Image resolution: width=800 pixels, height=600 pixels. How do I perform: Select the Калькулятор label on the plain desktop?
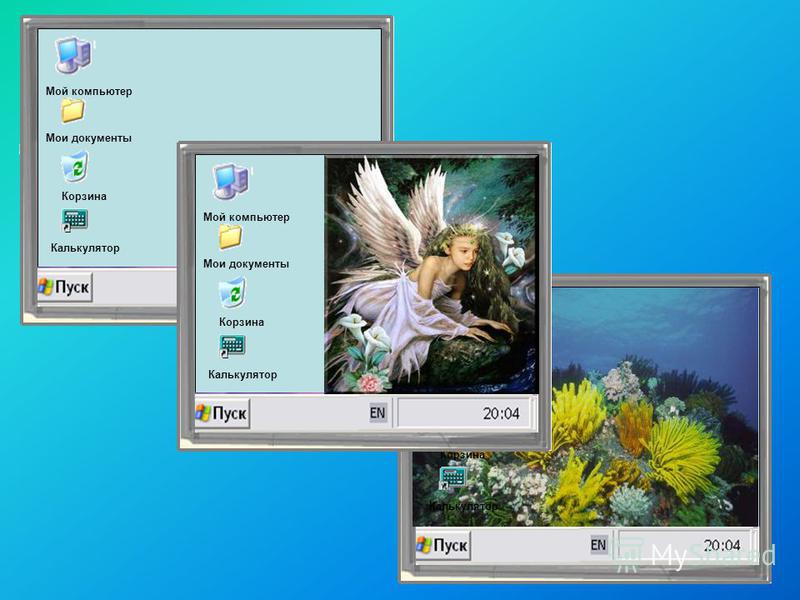pos(85,248)
